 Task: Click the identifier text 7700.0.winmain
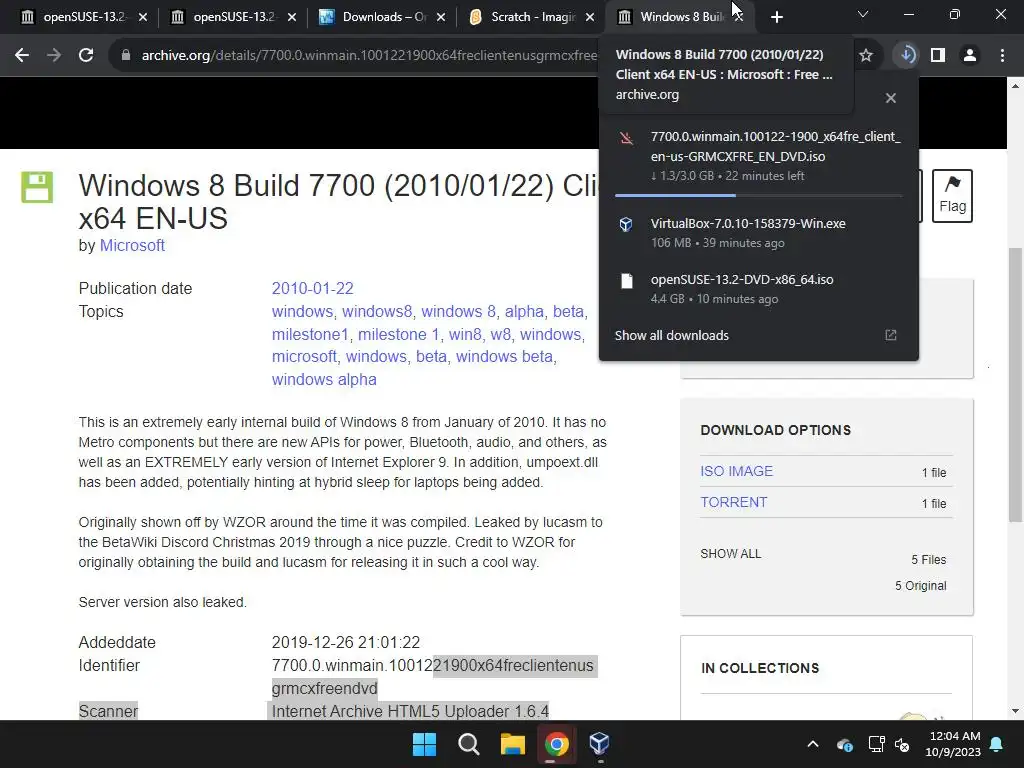(432, 677)
